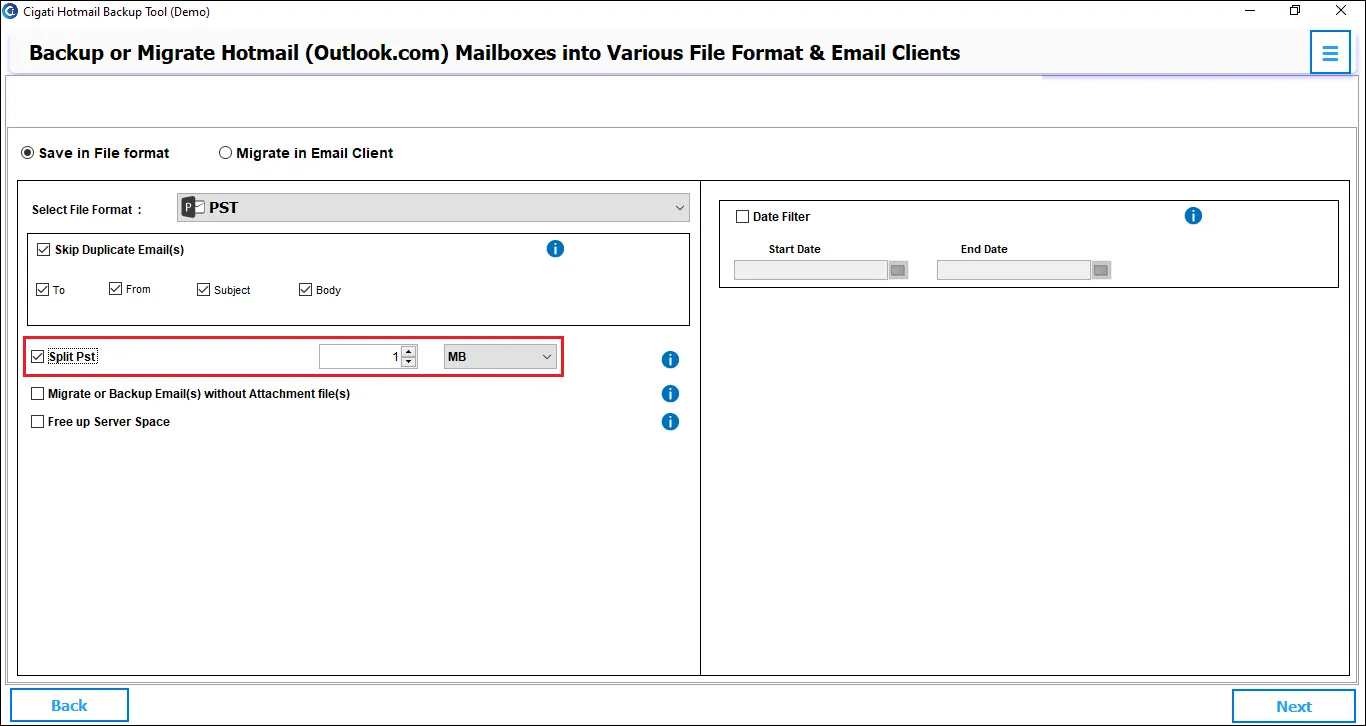The height and width of the screenshot is (726, 1366).
Task: Open the MB size unit dropdown
Action: tap(500, 357)
